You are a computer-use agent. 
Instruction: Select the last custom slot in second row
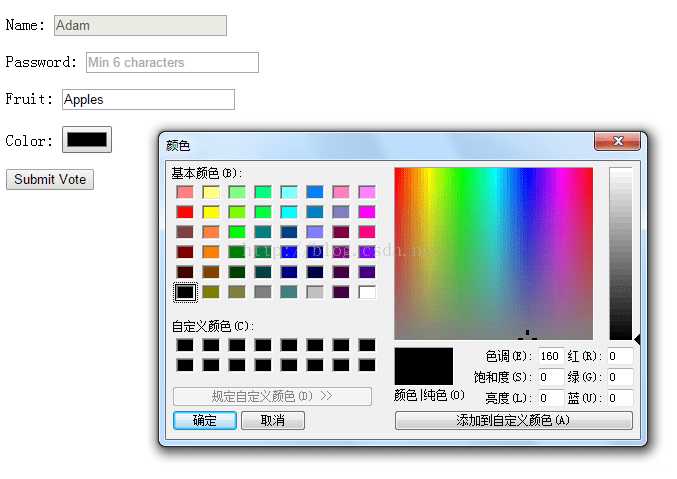tap(367, 365)
